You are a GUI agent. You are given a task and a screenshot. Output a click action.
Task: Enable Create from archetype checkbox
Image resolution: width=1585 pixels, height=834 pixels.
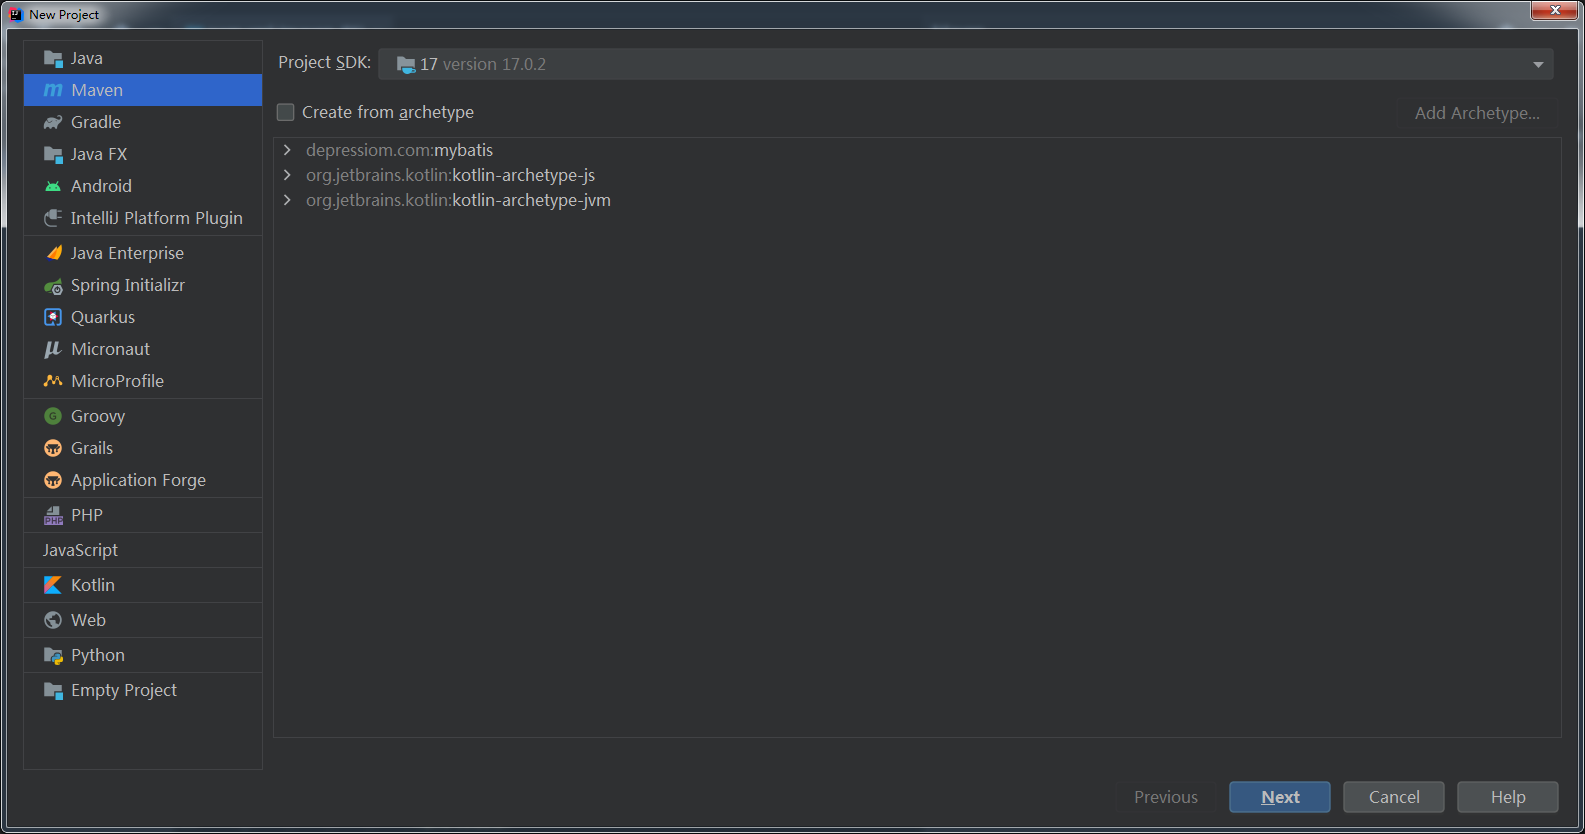(286, 112)
